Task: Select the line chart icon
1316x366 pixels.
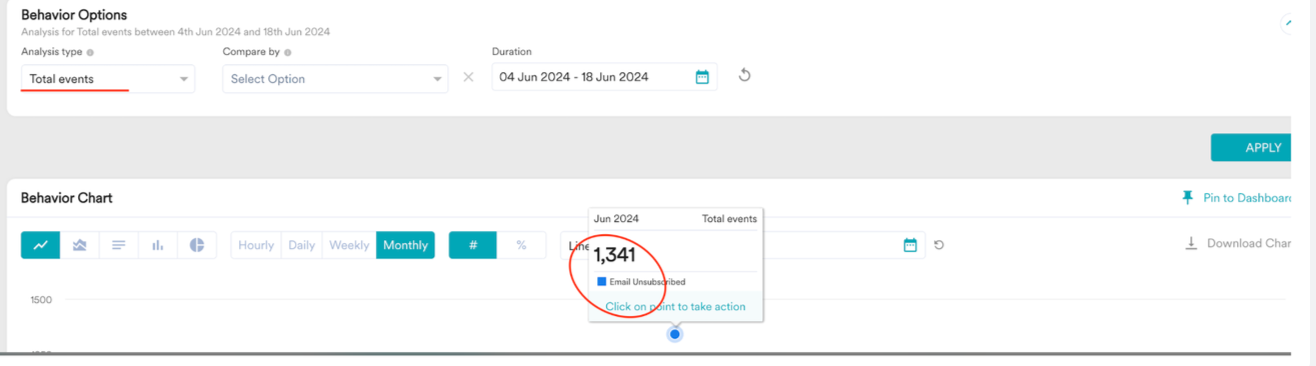Action: (x=41, y=245)
